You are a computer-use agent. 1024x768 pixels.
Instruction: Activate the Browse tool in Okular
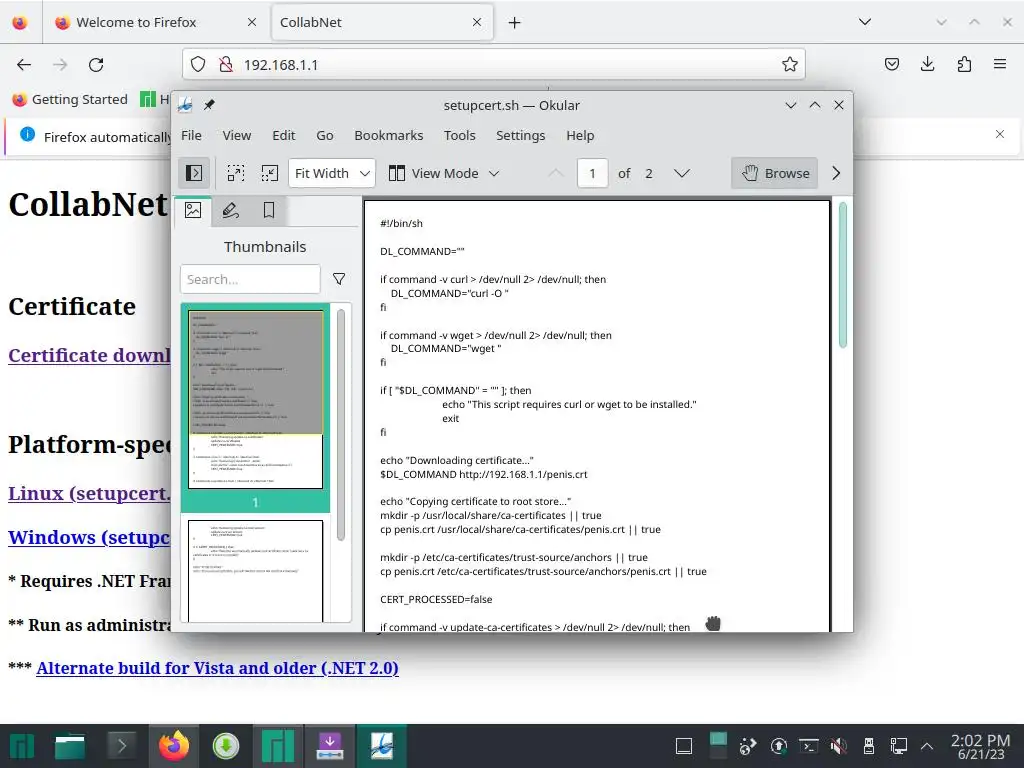tap(775, 173)
